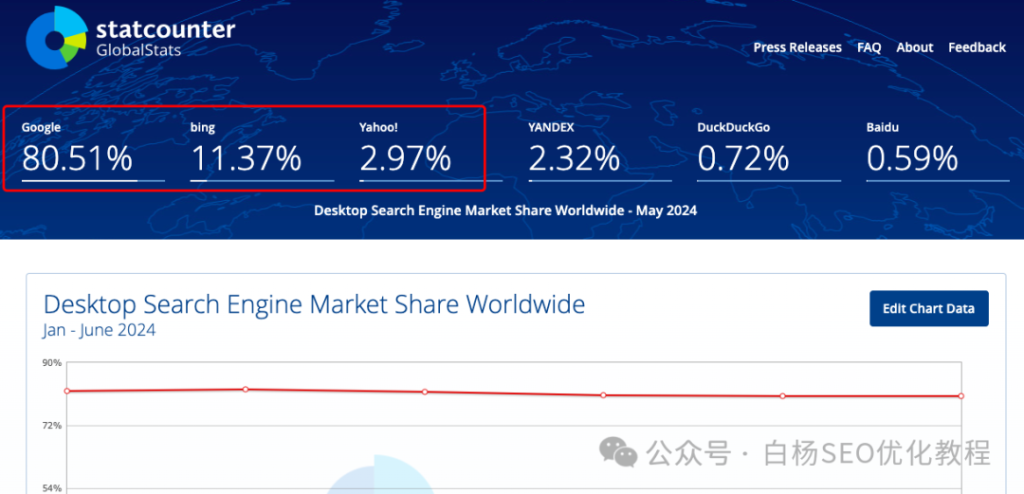Open the Feedback link
The width and height of the screenshot is (1024, 494).
977,48
